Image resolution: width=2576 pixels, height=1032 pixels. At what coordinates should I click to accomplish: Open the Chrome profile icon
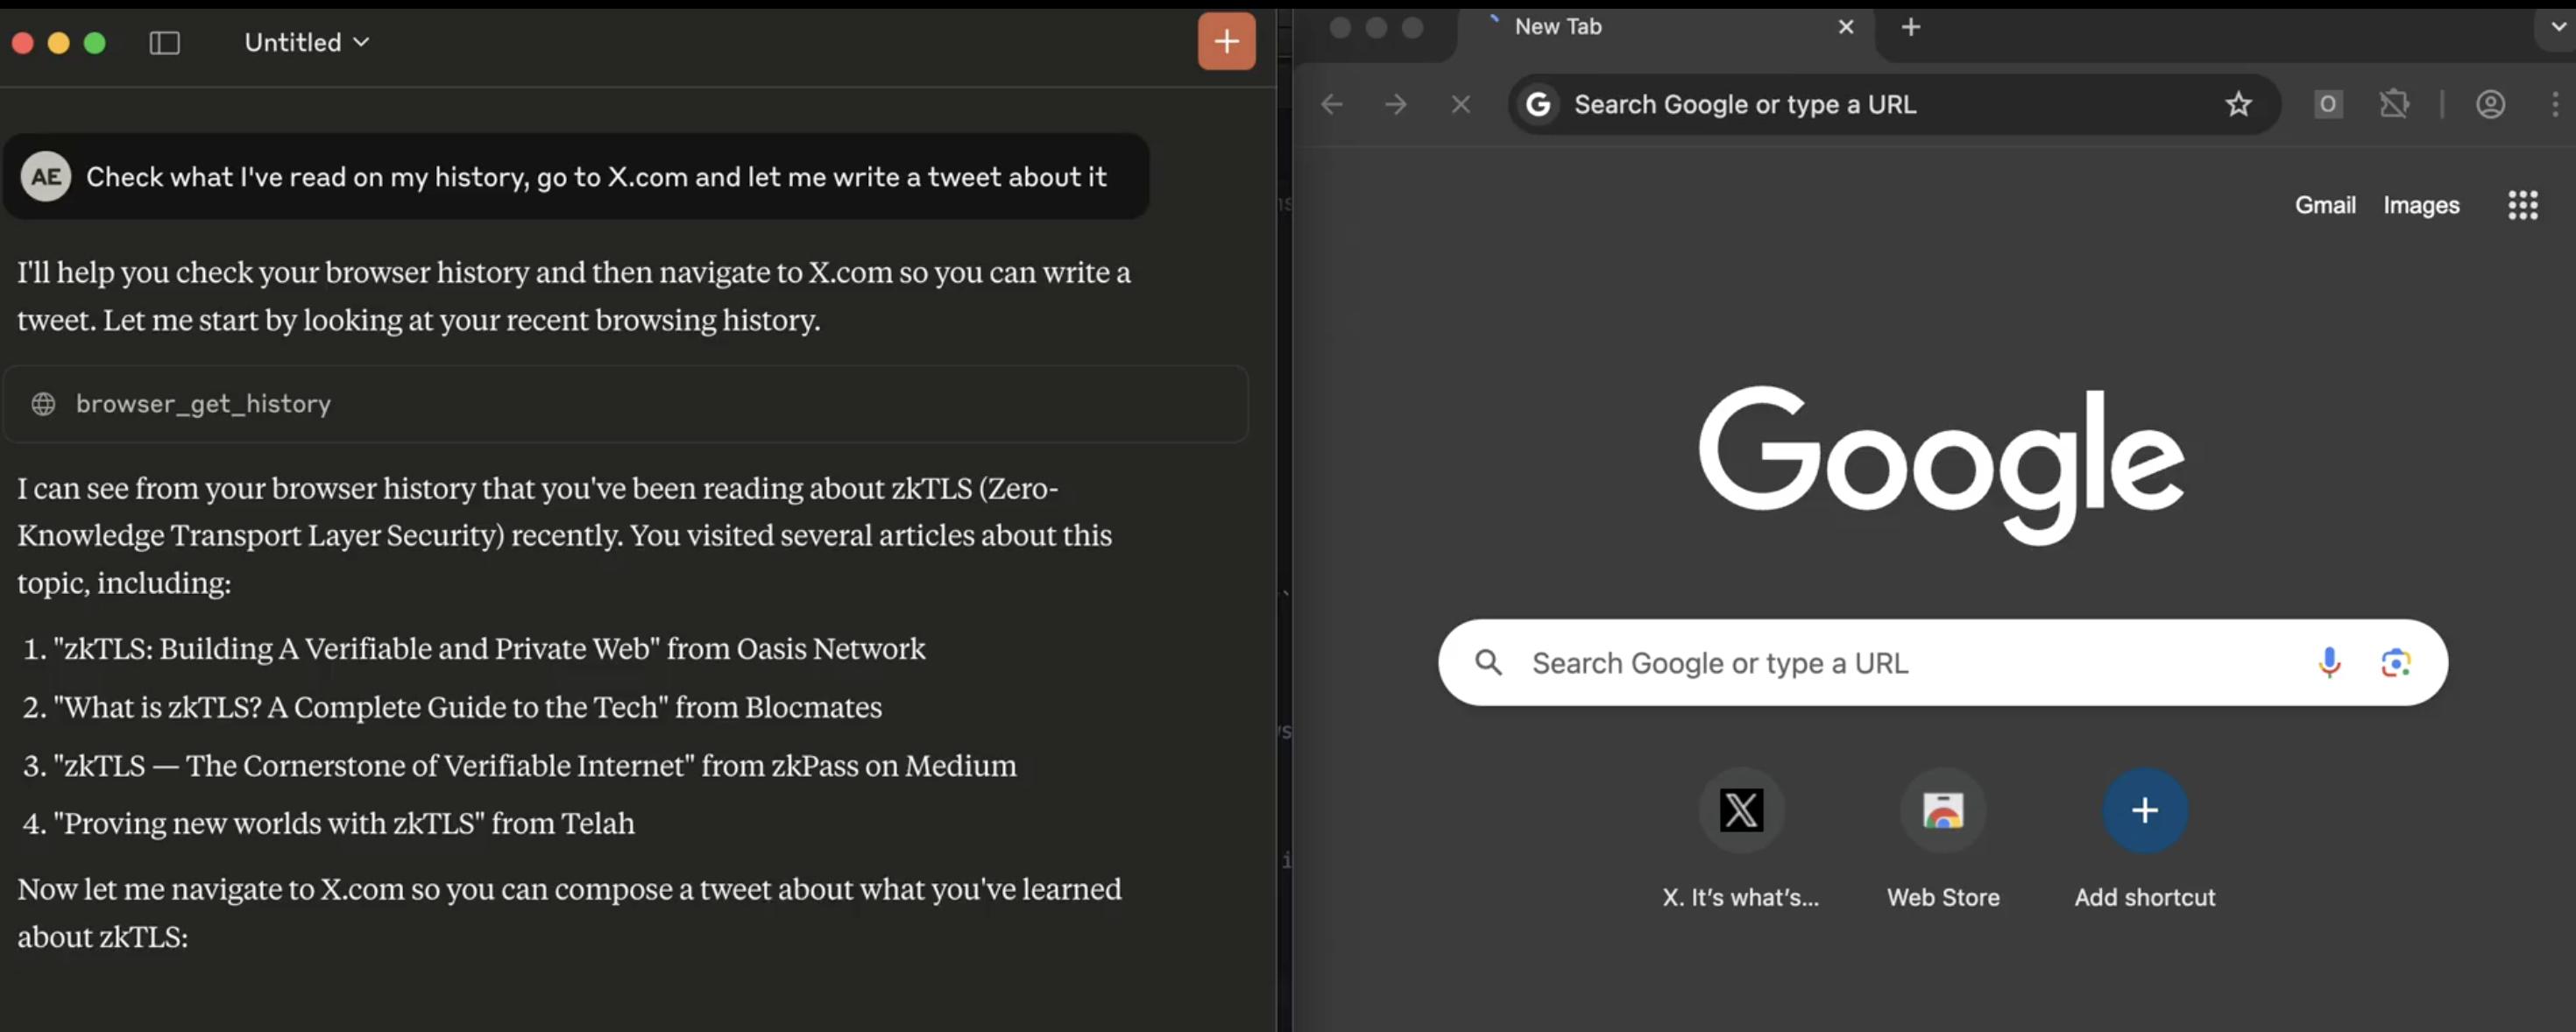click(2490, 104)
